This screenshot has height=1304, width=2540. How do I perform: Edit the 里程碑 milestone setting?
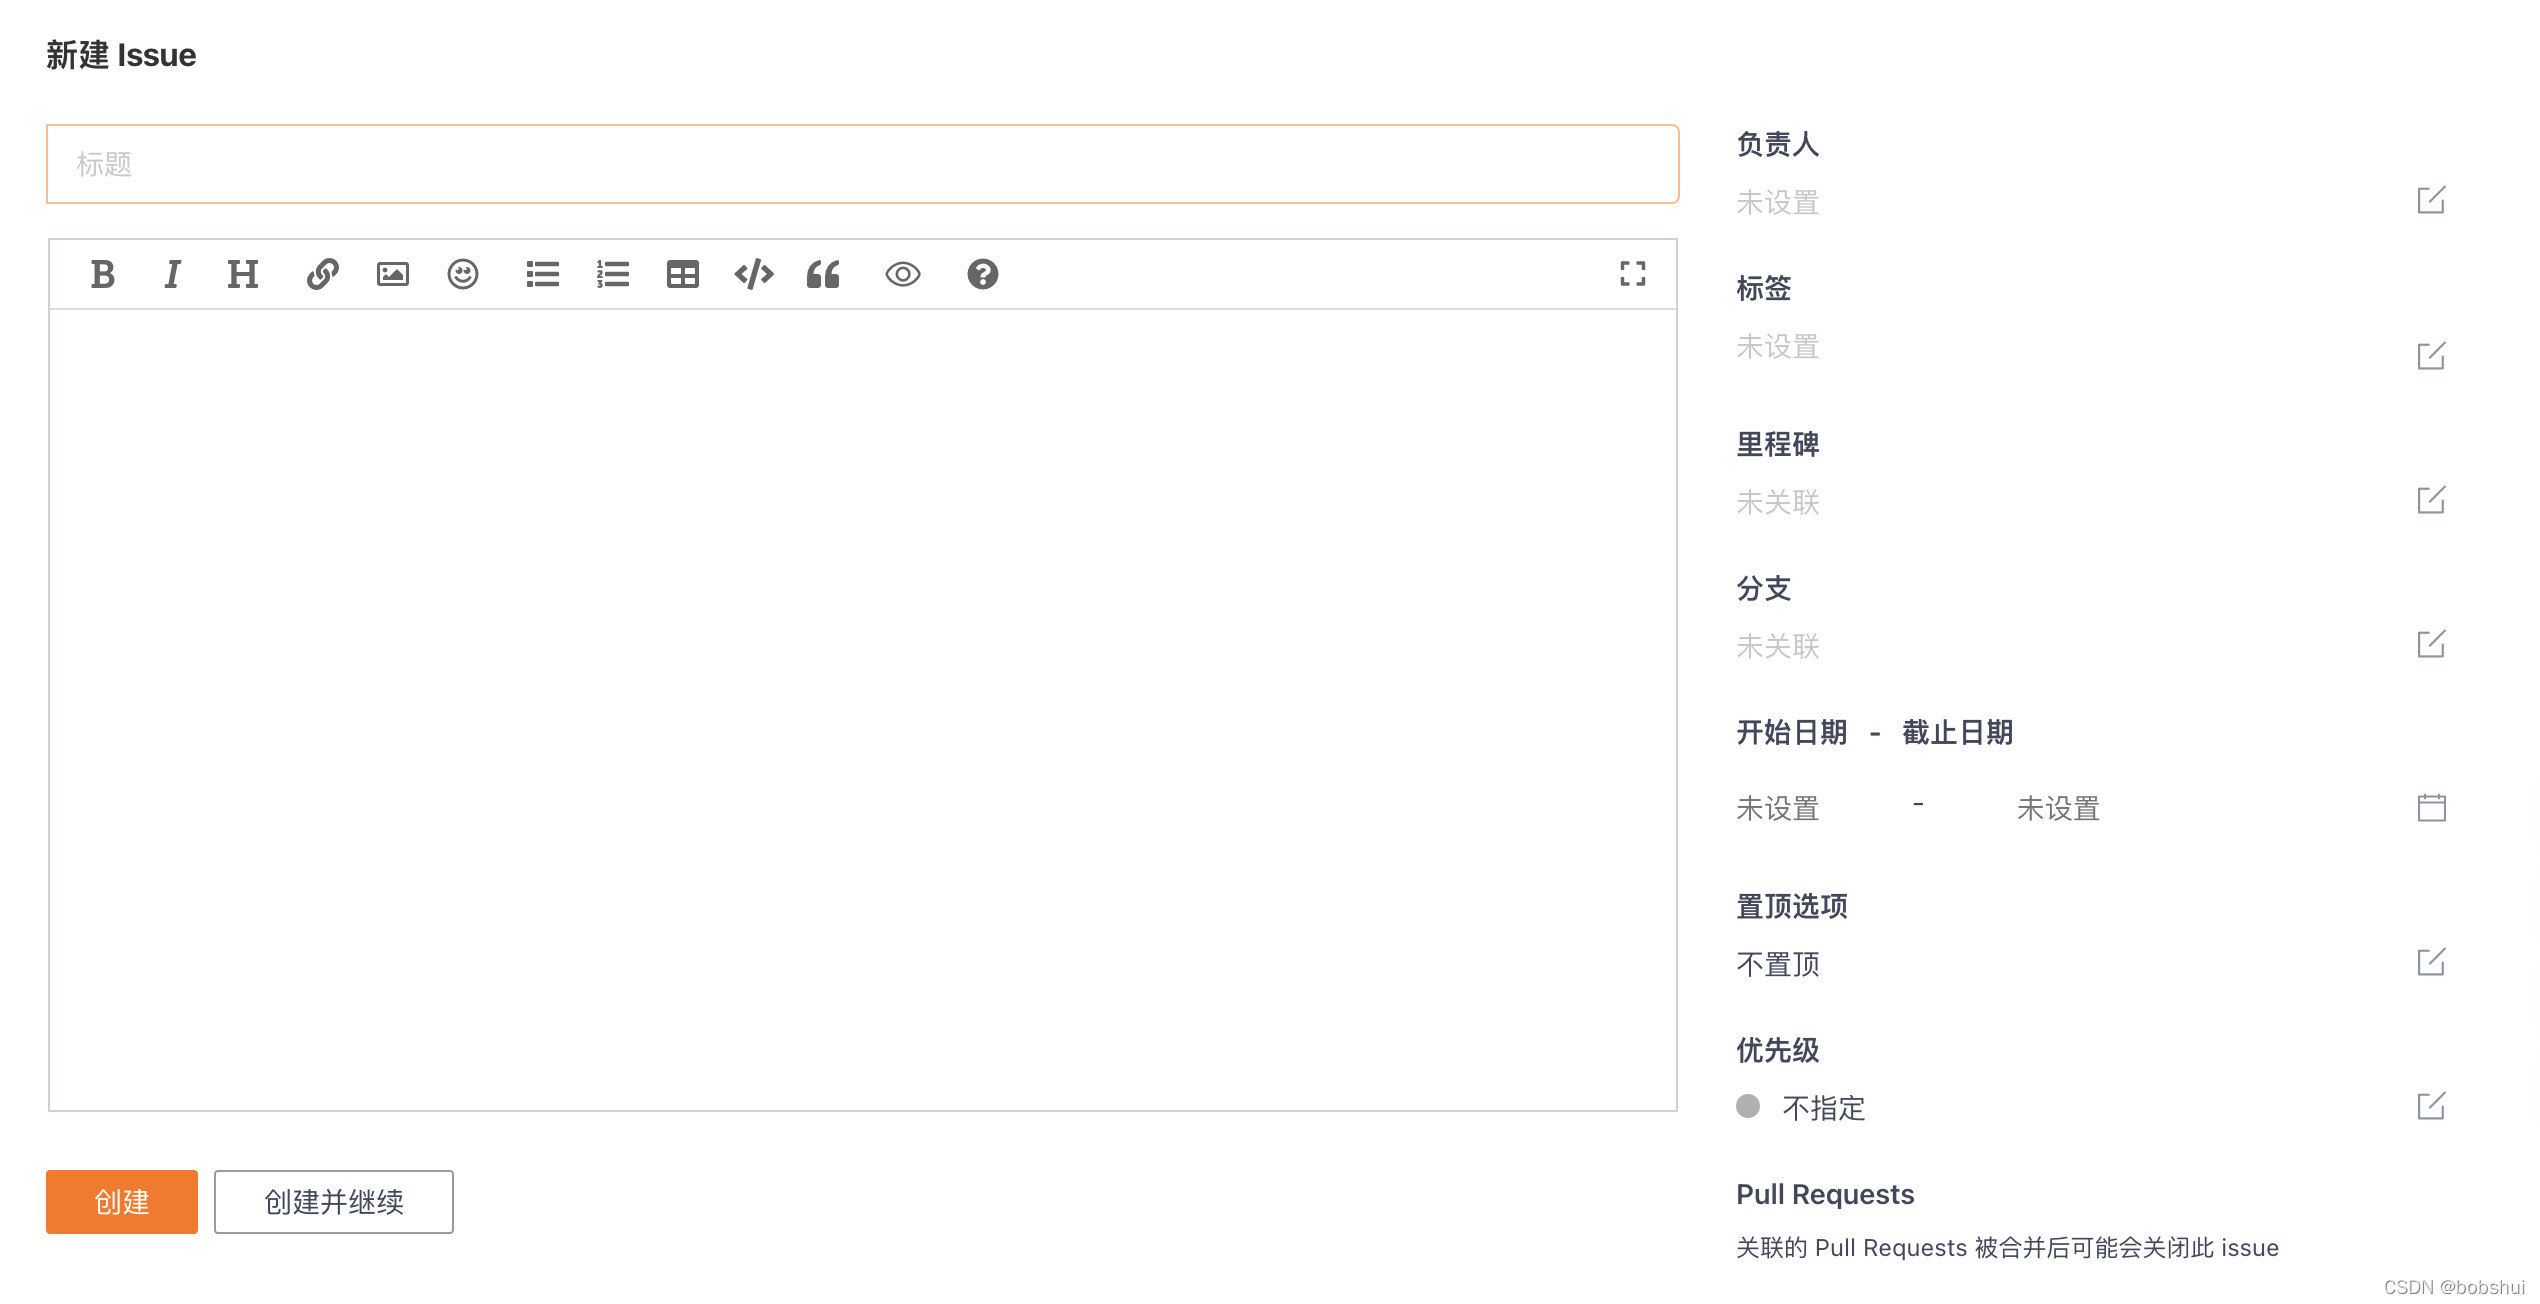tap(2430, 499)
